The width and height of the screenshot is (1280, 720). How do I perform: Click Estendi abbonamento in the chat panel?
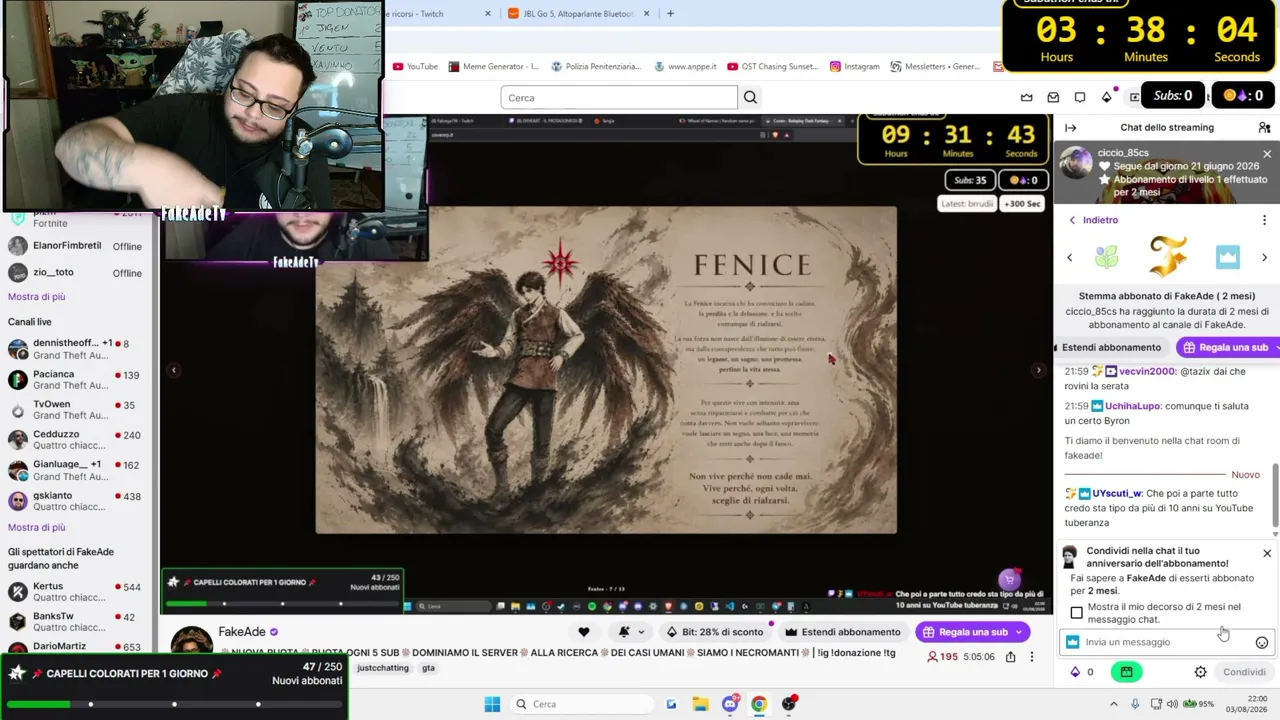(x=1111, y=347)
